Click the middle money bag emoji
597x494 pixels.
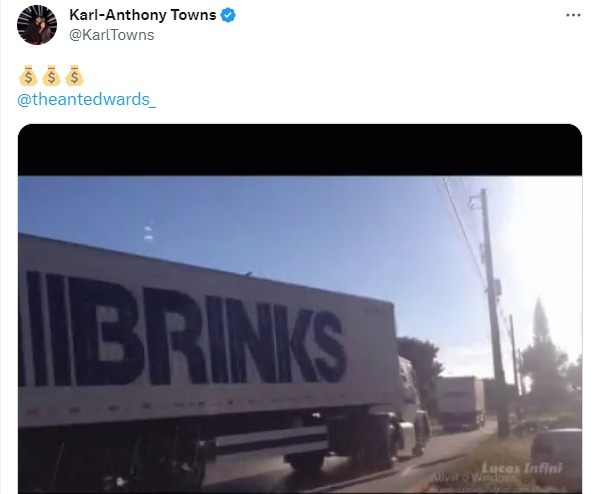click(51, 75)
